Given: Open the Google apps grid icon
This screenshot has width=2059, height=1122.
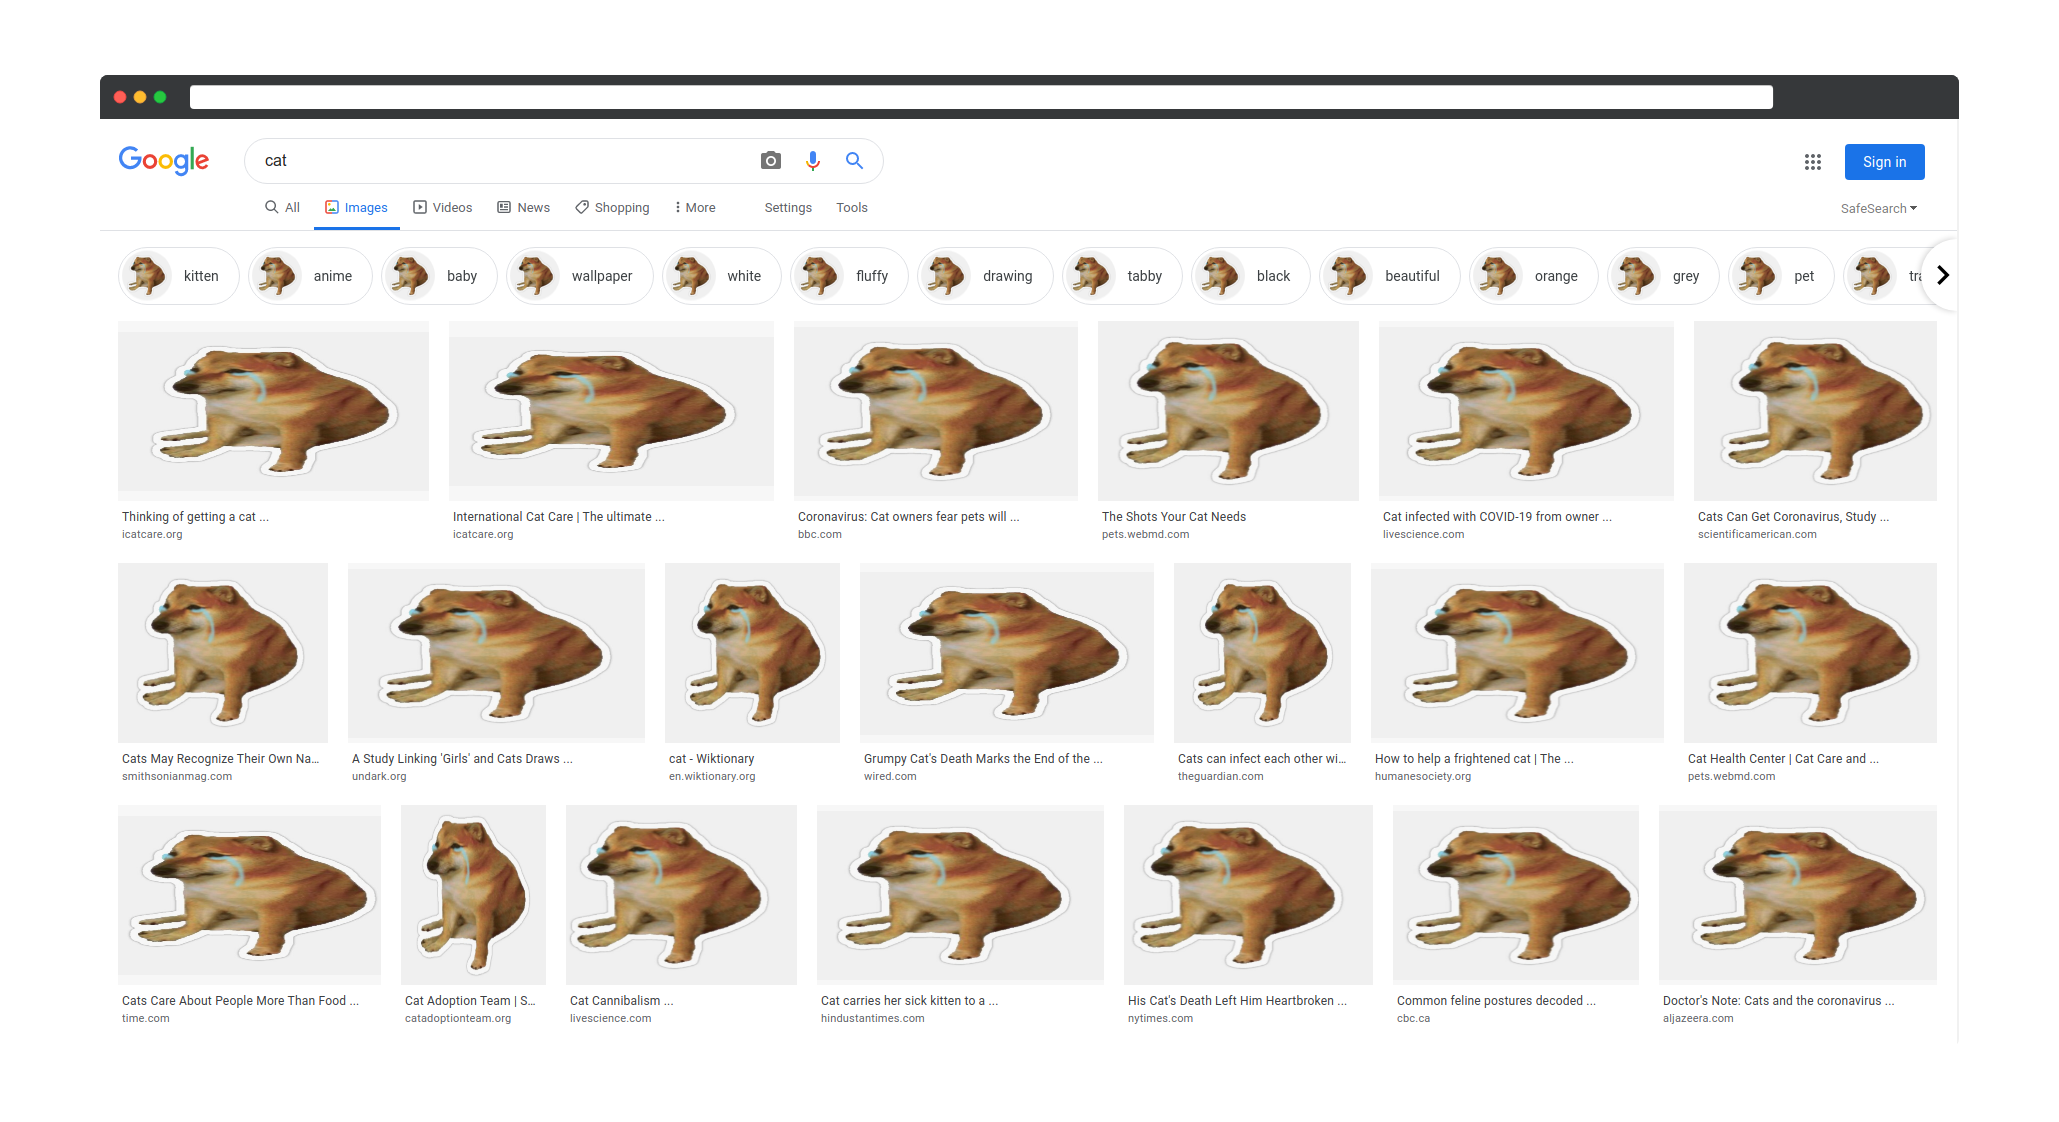Looking at the screenshot, I should pyautogui.click(x=1812, y=162).
